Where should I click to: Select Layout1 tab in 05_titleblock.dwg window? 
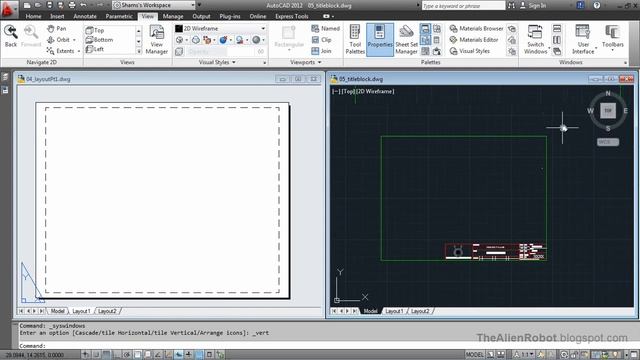pos(394,311)
